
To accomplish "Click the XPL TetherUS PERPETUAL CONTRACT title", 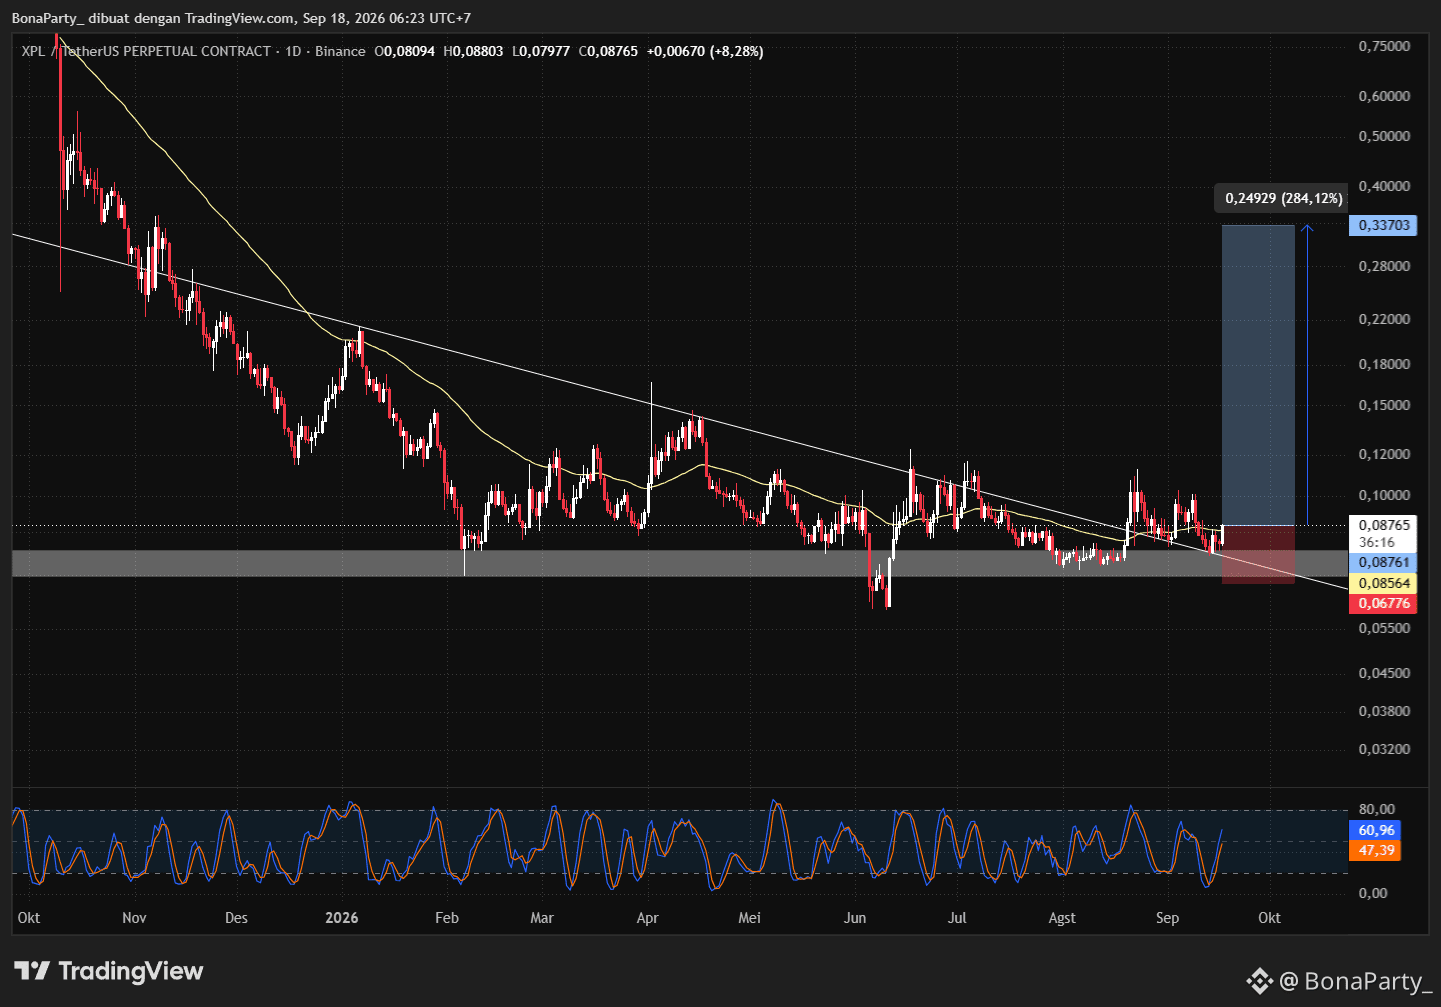I will click(x=146, y=51).
